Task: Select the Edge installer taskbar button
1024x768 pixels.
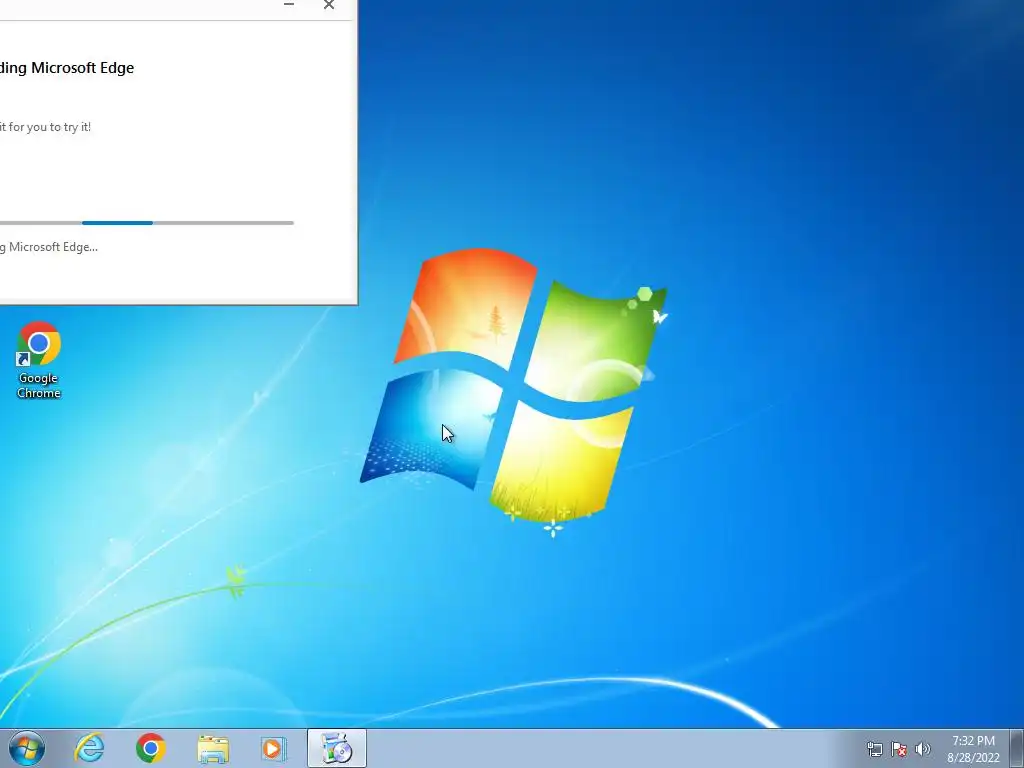Action: [x=337, y=748]
